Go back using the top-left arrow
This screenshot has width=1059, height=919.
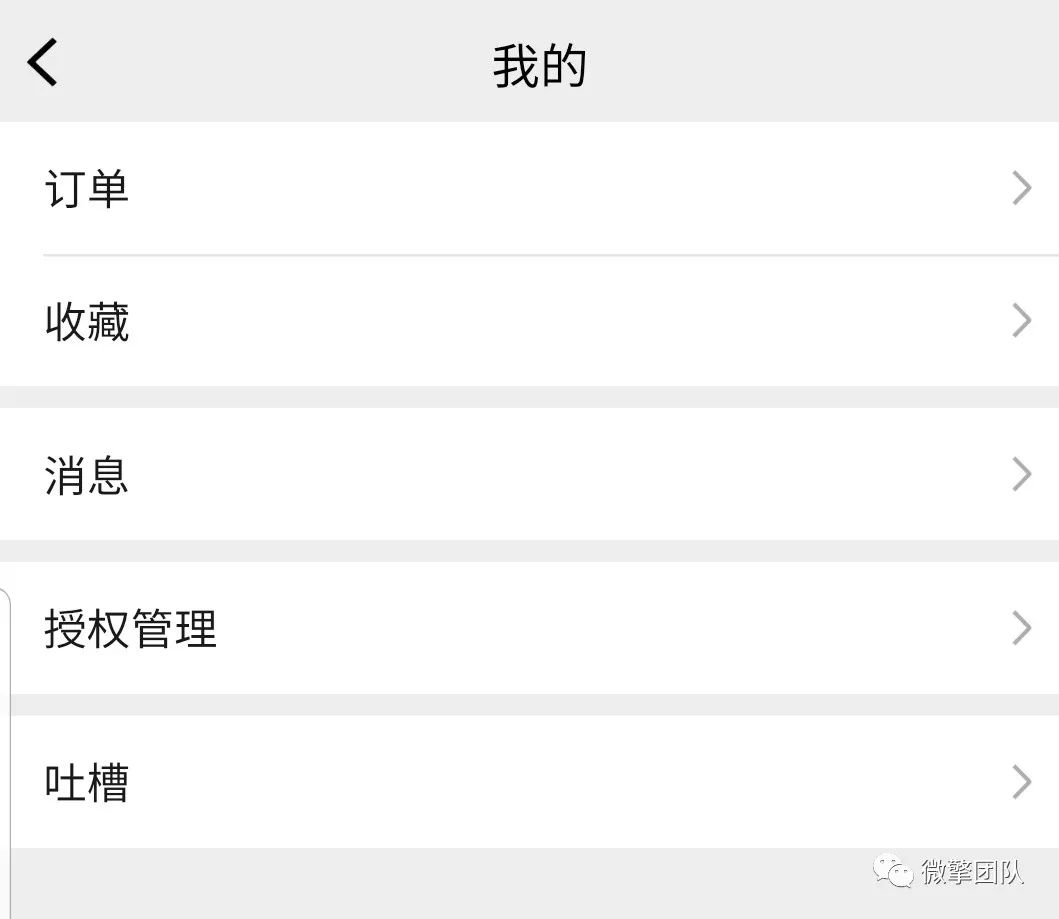pos(42,62)
